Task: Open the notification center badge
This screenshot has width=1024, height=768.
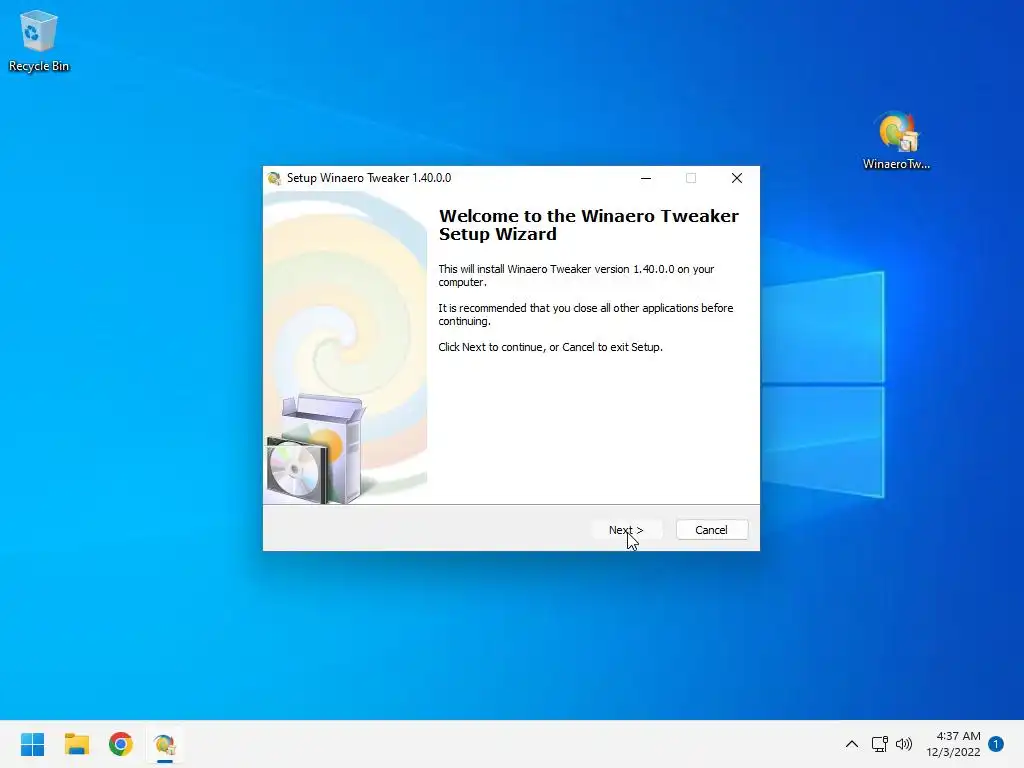Action: coord(996,744)
